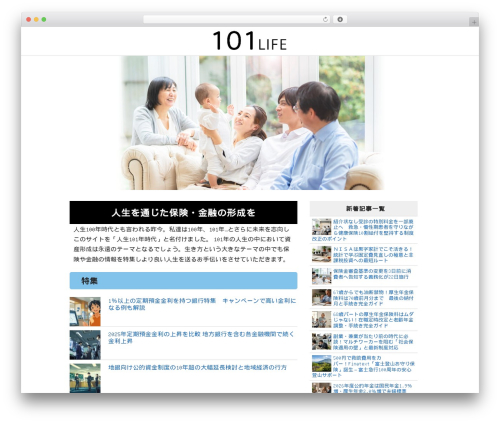The width and height of the screenshot is (500, 423).
Task: Click thumbnail of 2025年定期預金金利 article
Action: tap(85, 345)
